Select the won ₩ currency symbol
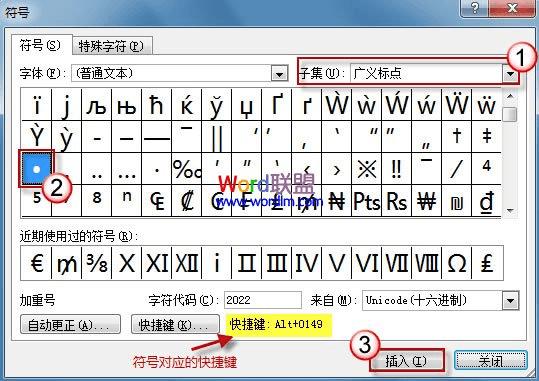539x381 pixels. click(426, 200)
